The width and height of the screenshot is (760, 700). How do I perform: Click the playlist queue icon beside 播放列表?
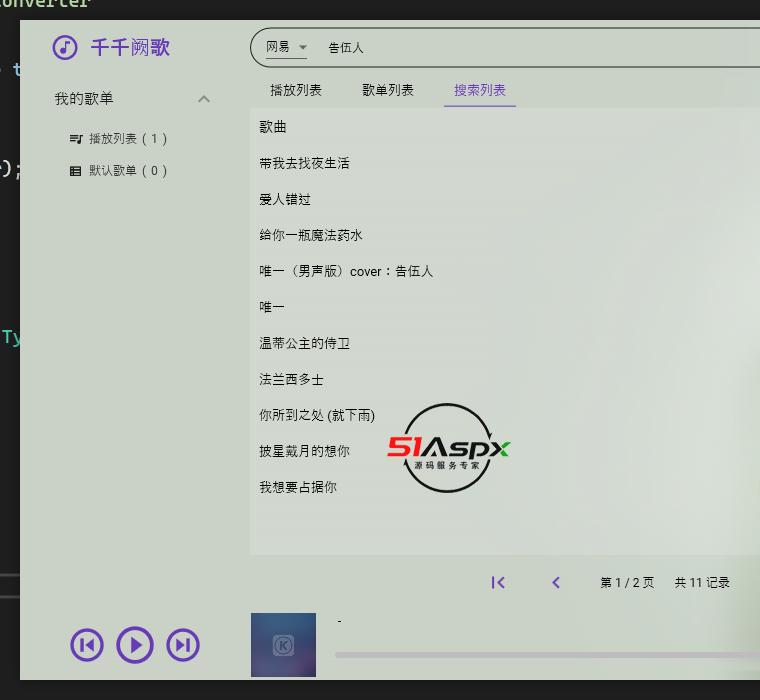point(76,139)
